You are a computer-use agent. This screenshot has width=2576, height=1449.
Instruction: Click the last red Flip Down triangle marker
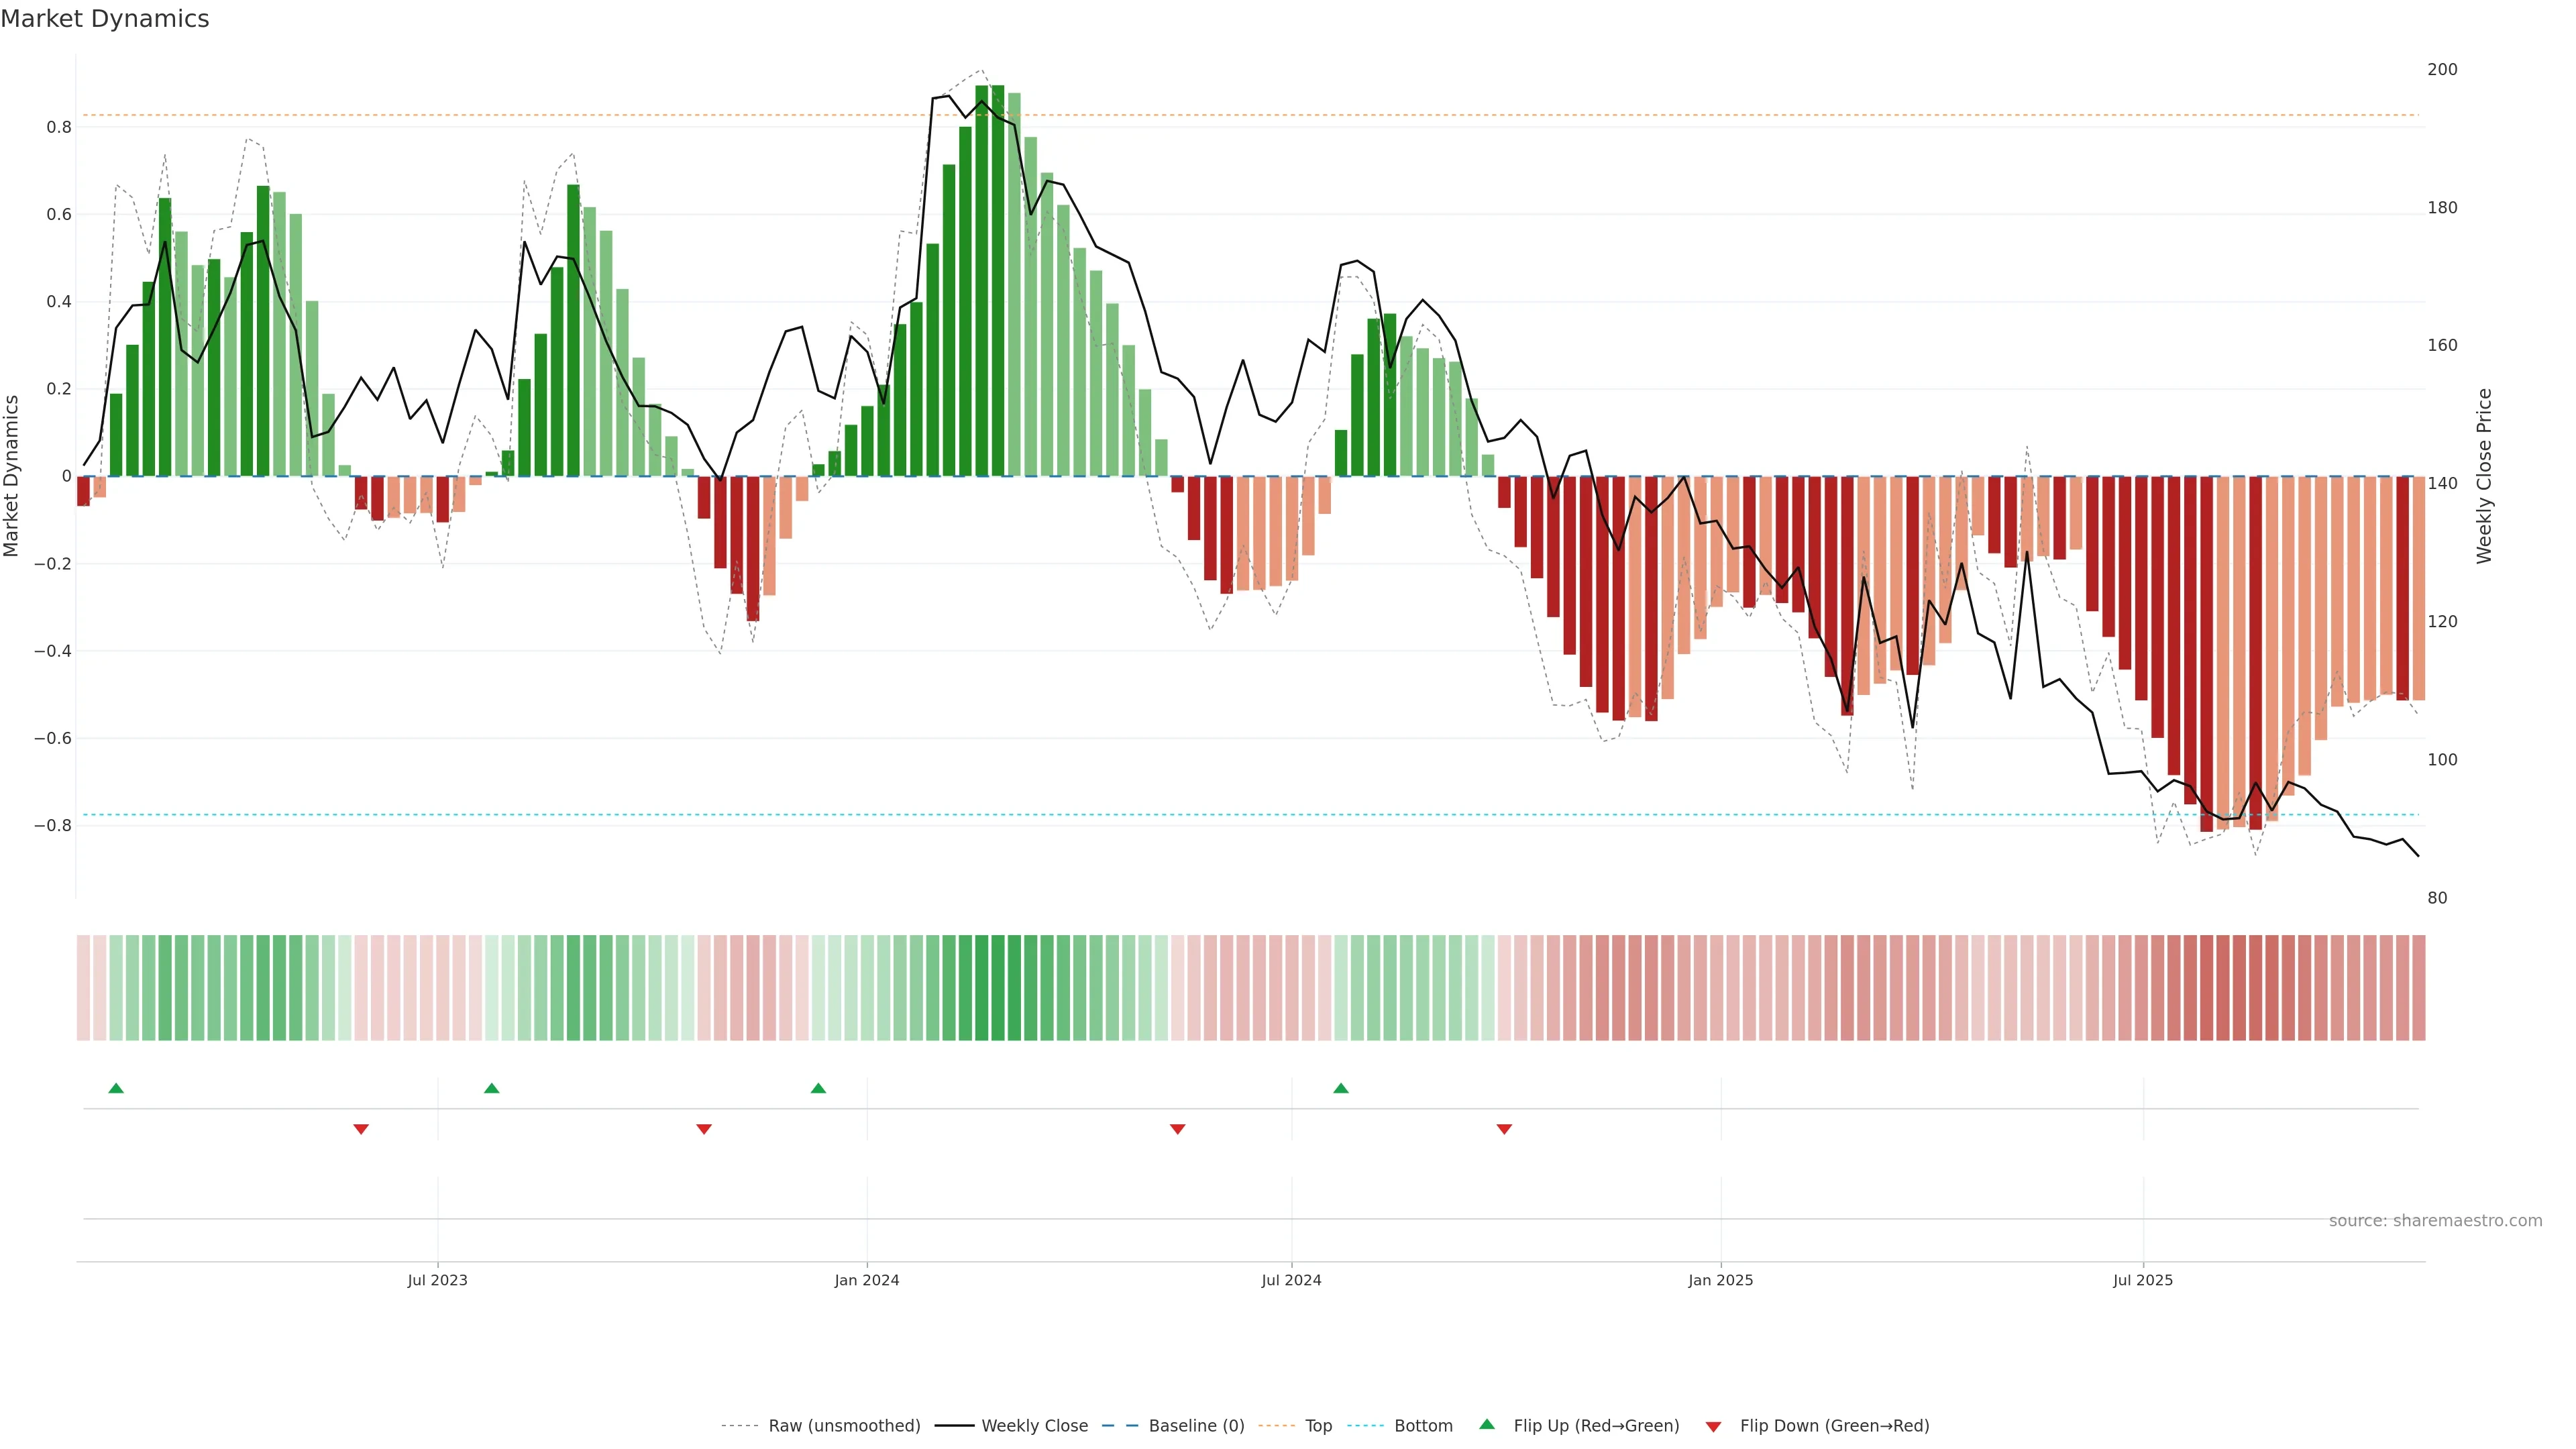point(1504,1129)
